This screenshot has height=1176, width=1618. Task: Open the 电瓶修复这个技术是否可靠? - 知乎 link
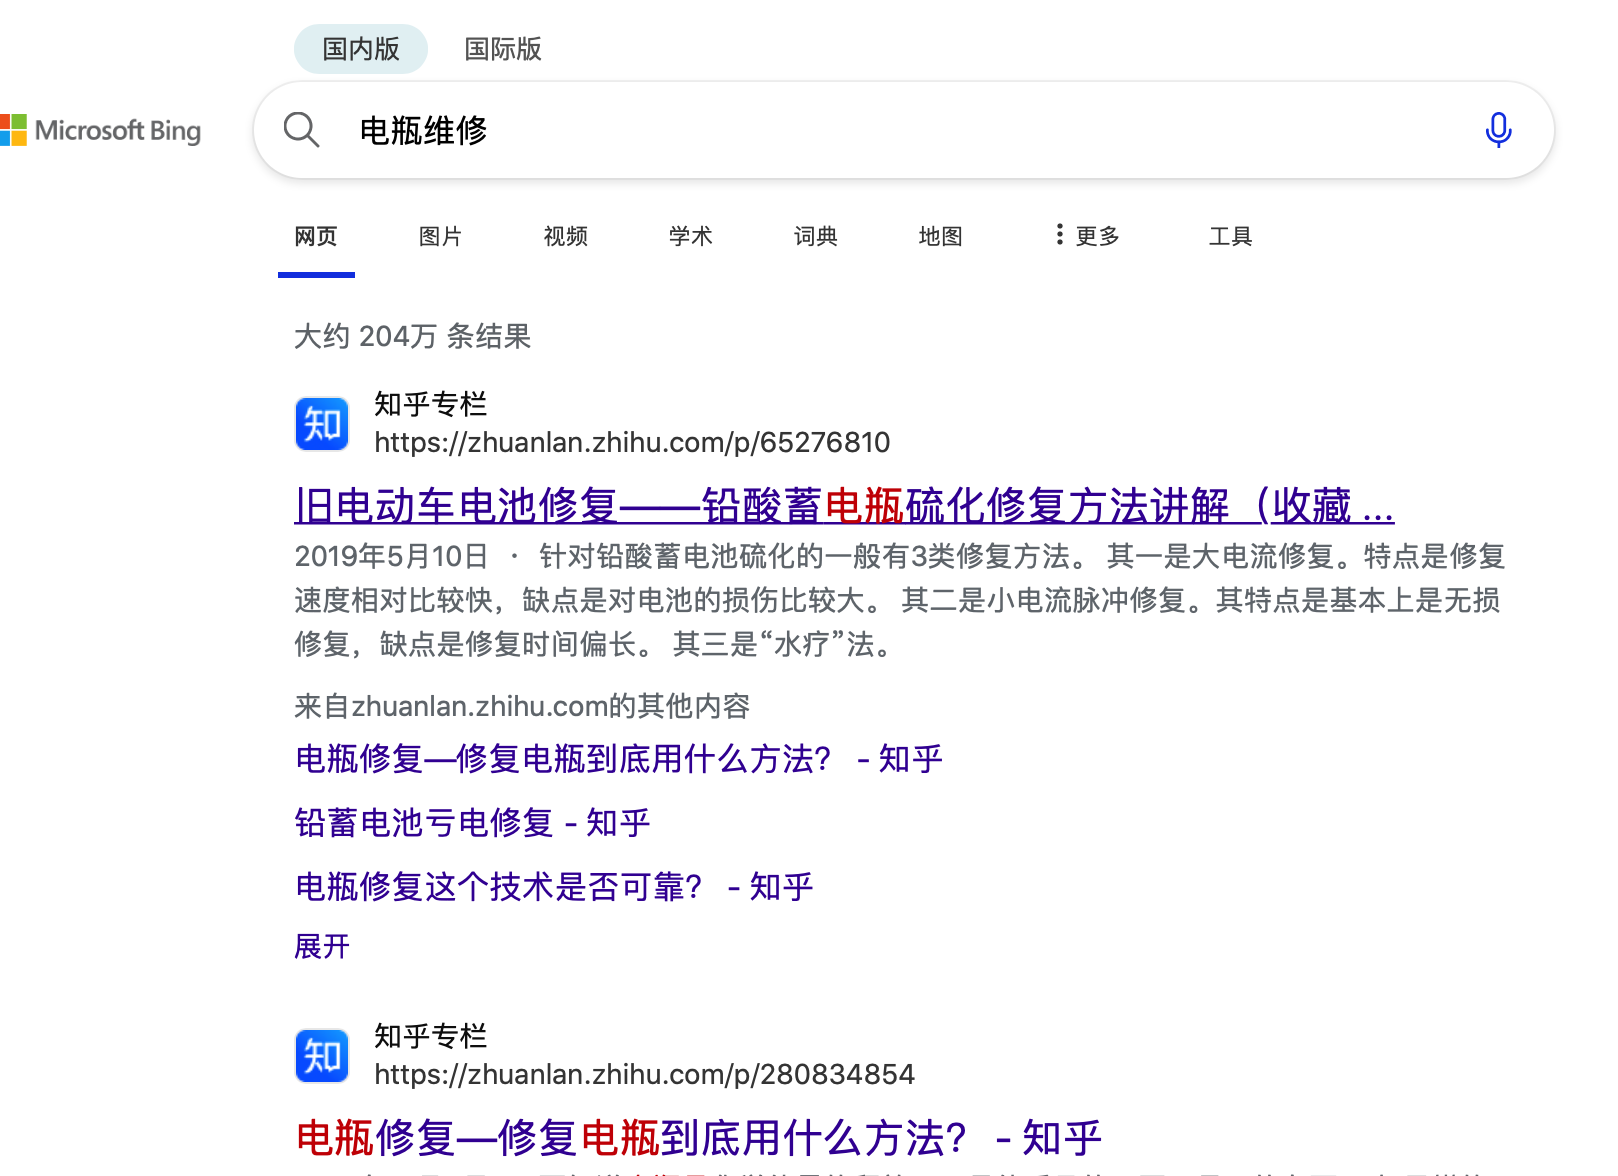[554, 887]
